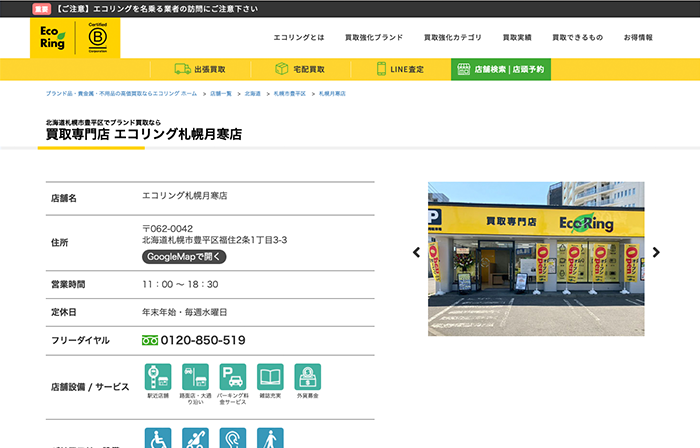
Task: Click the 札幌月寒店 breadcrumb
Action: coord(332,94)
